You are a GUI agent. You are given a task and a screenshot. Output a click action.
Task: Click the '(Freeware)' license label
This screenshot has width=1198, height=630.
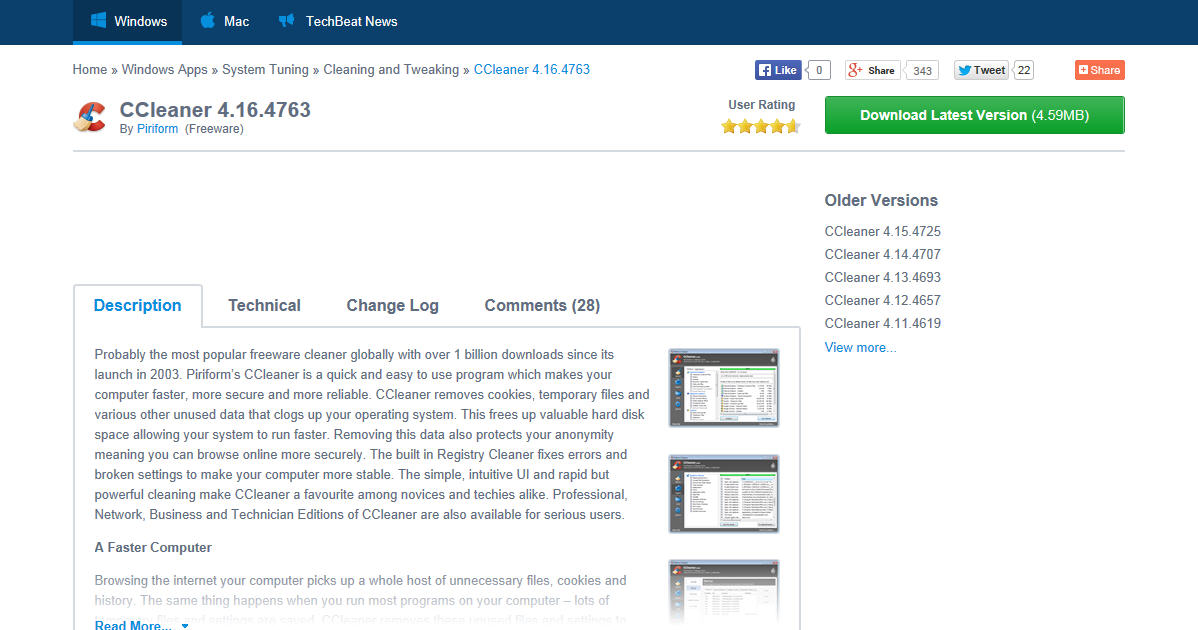coord(214,129)
